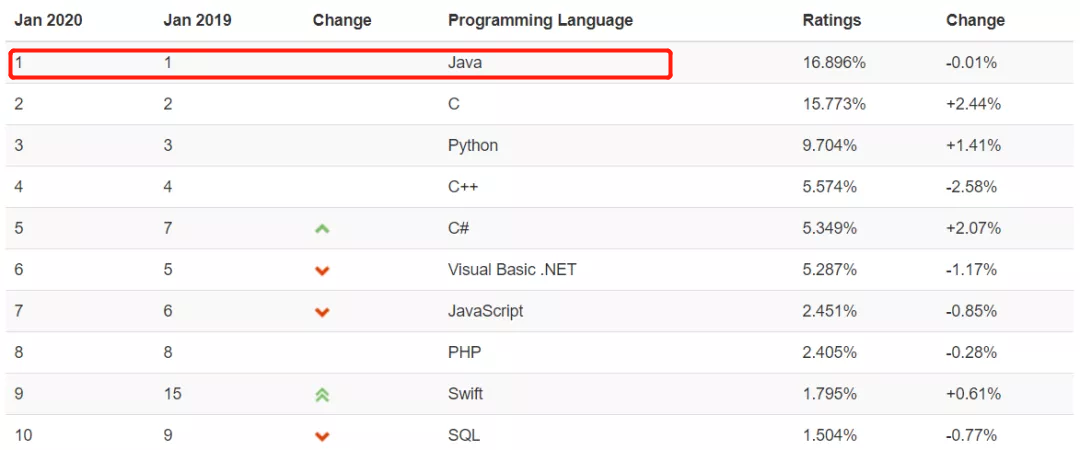Screen dimensions: 1080x450
Task: Select the Java language name
Action: [x=465, y=63]
